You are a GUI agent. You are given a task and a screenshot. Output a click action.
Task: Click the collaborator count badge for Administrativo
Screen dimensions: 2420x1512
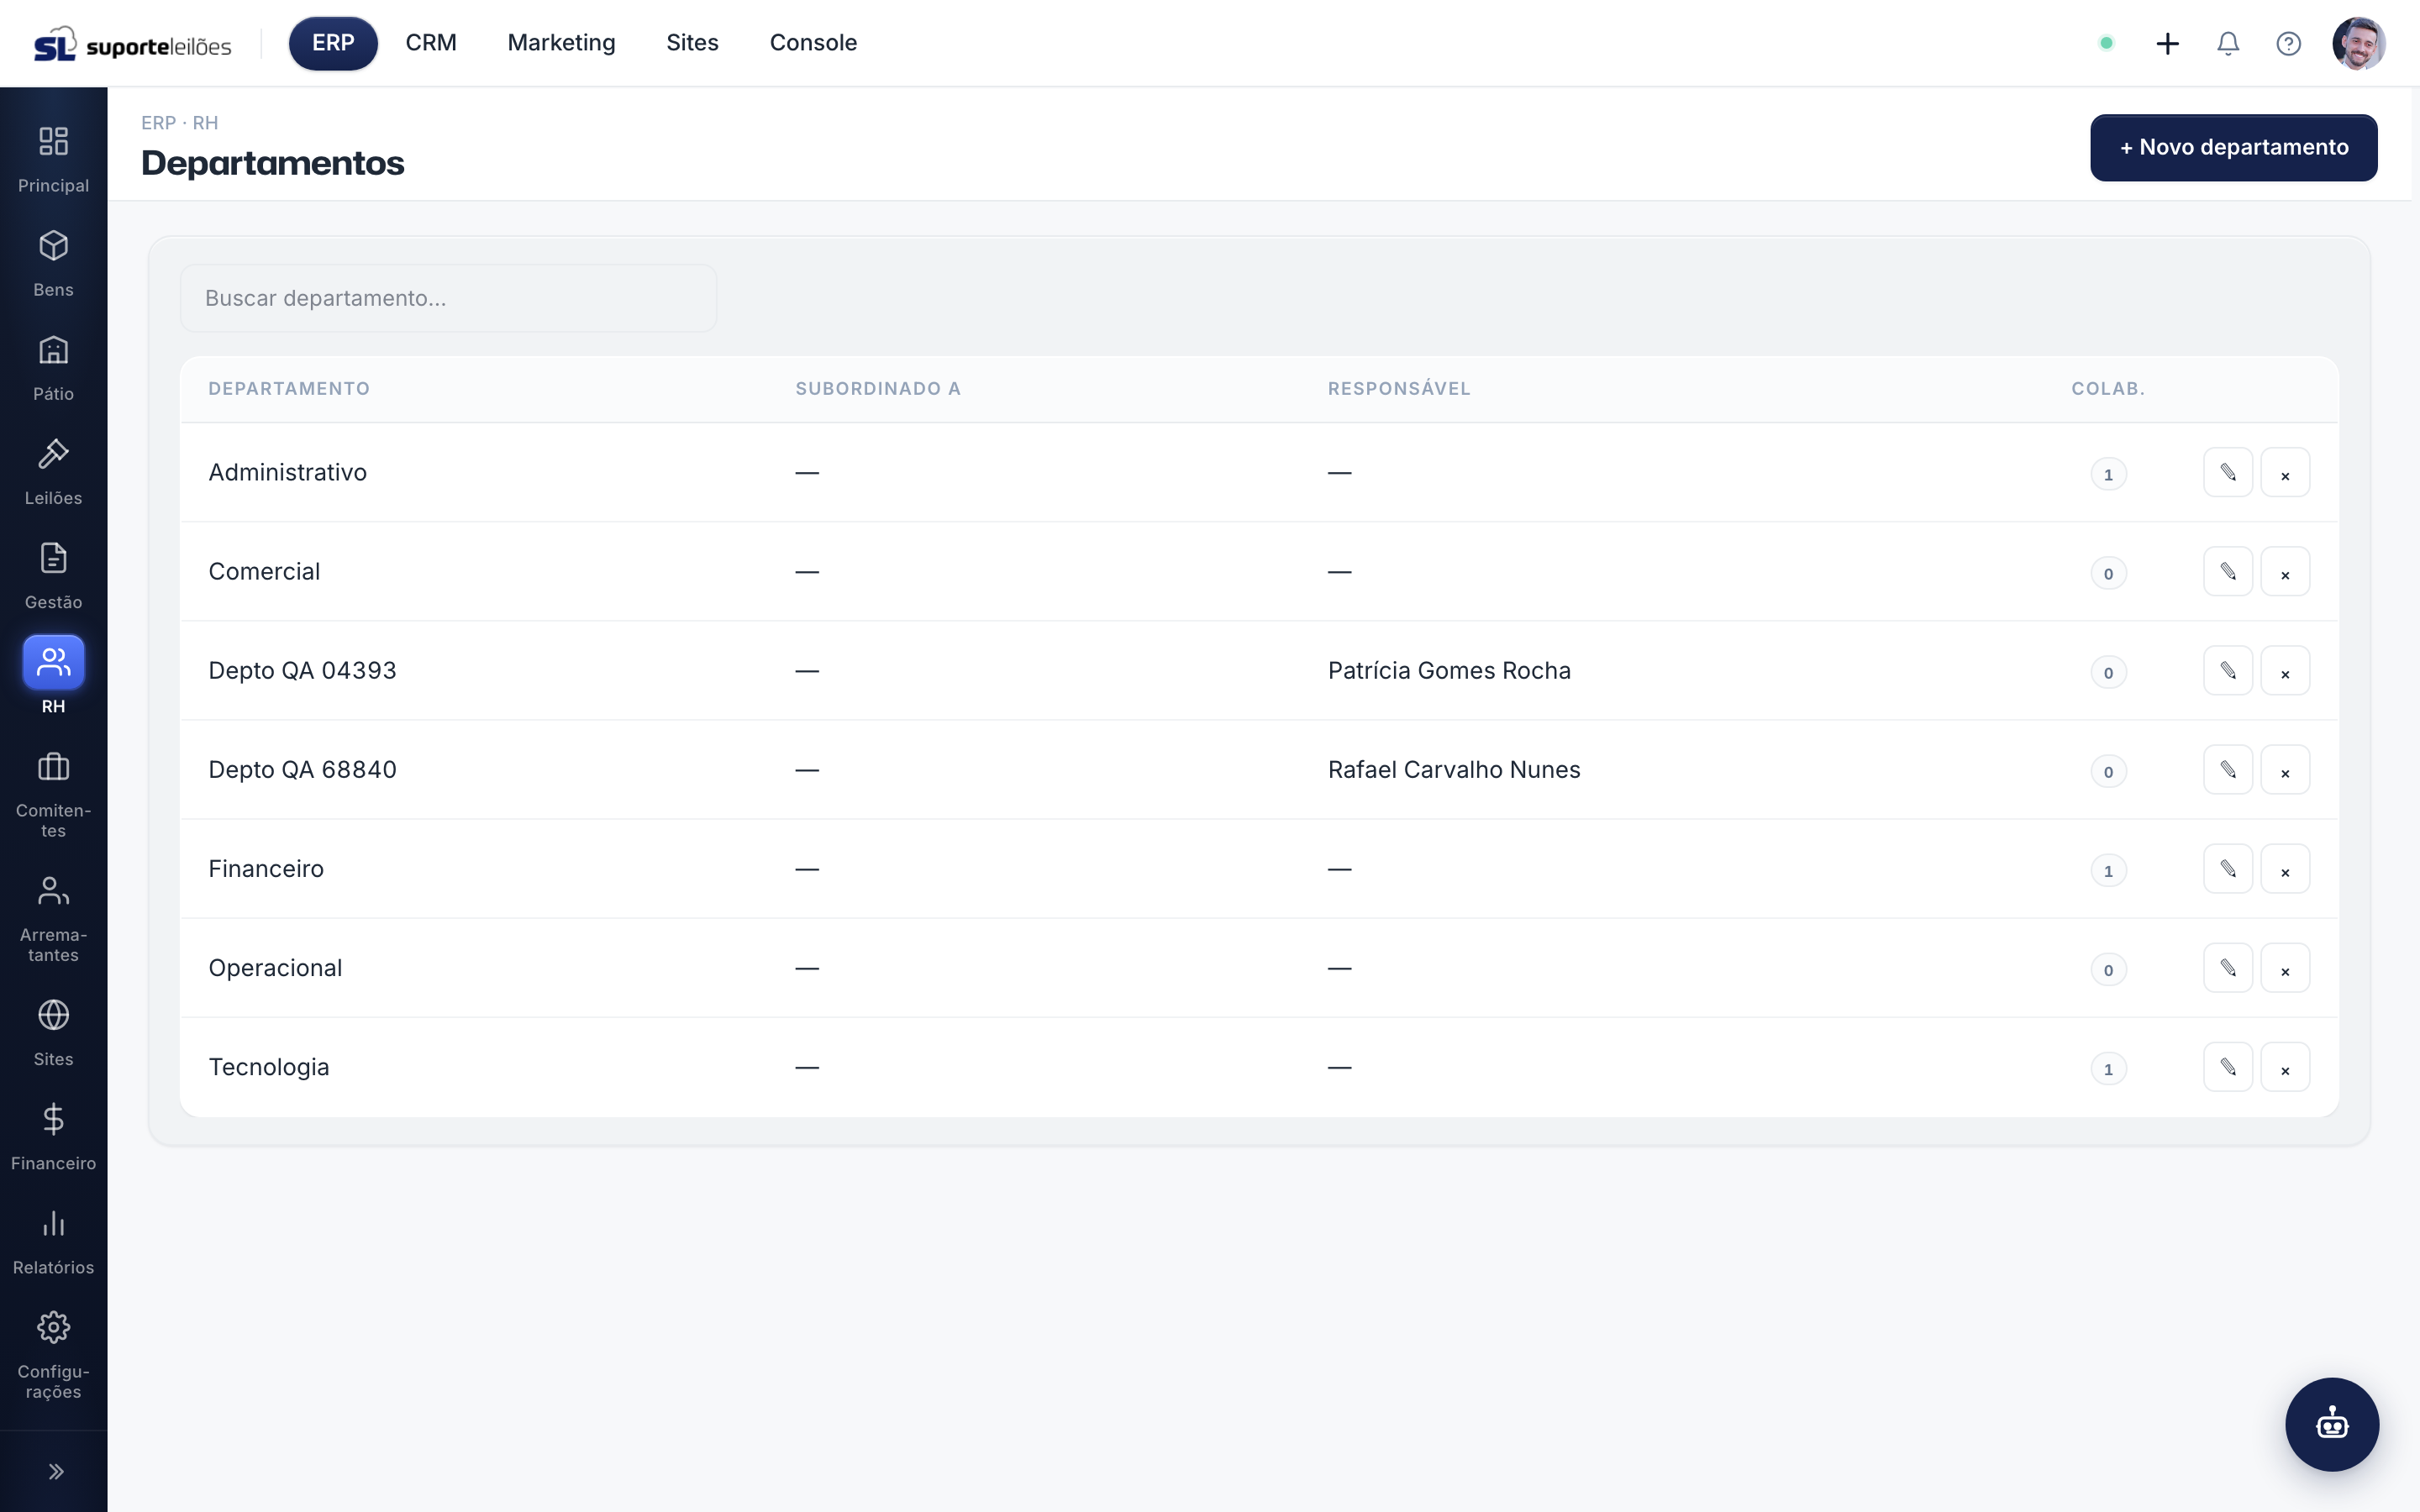coord(2107,474)
